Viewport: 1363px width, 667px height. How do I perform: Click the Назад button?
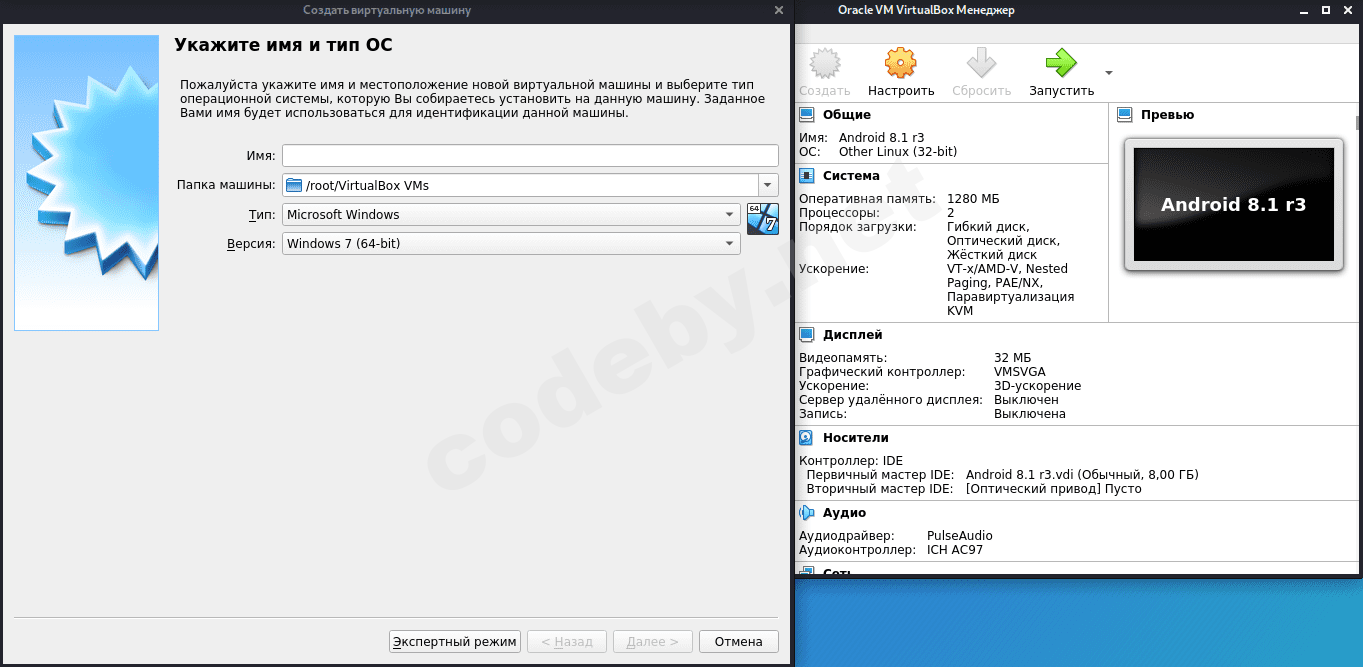(x=567, y=642)
